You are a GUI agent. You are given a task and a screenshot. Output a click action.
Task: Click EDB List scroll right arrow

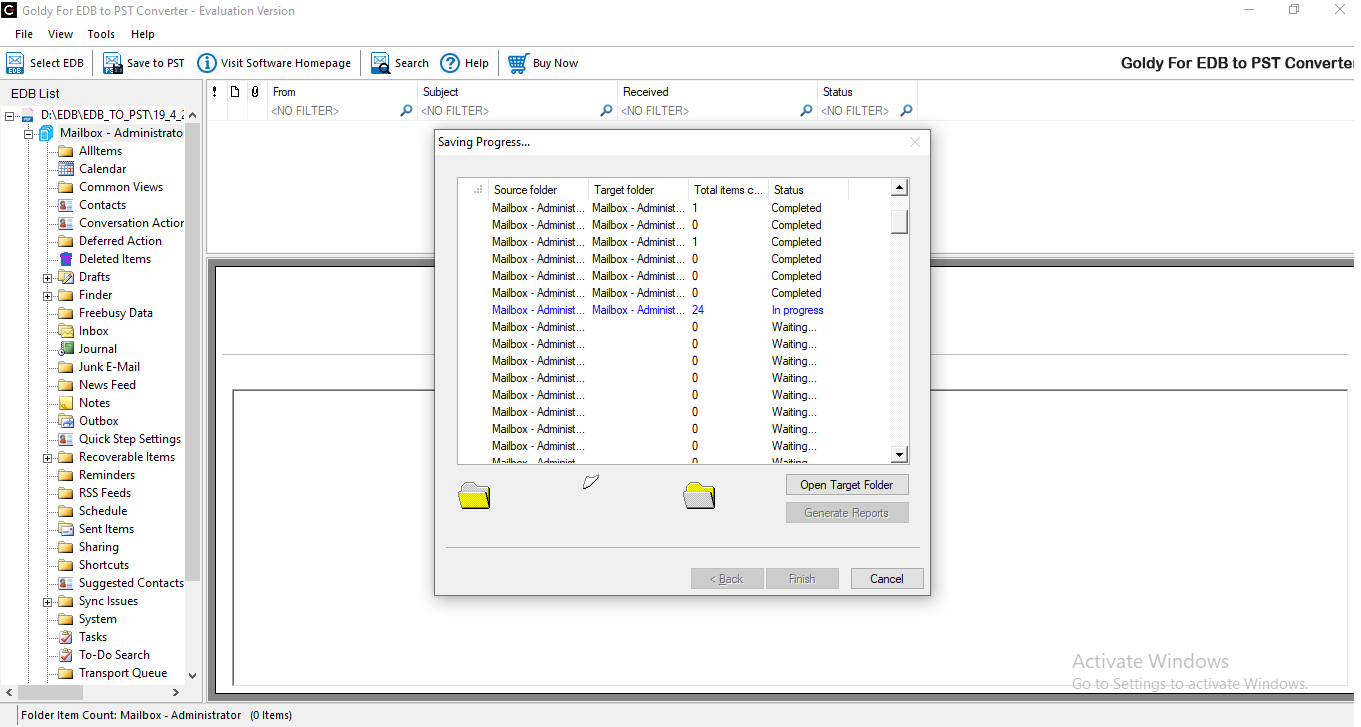pos(176,692)
